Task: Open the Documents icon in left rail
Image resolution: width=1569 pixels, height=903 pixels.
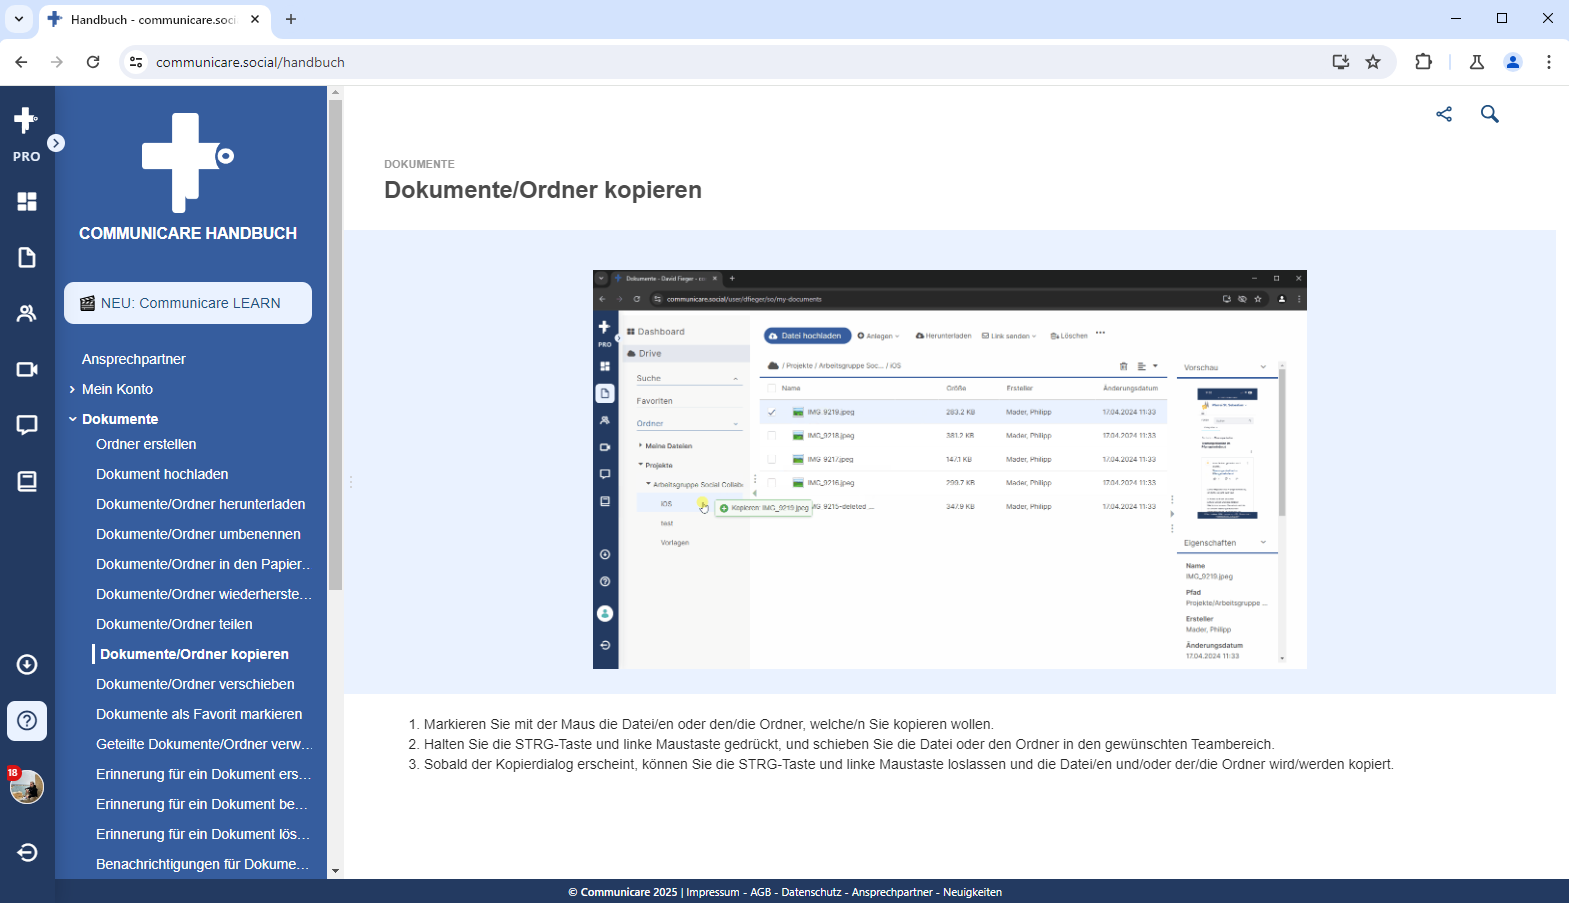Action: tap(27, 258)
